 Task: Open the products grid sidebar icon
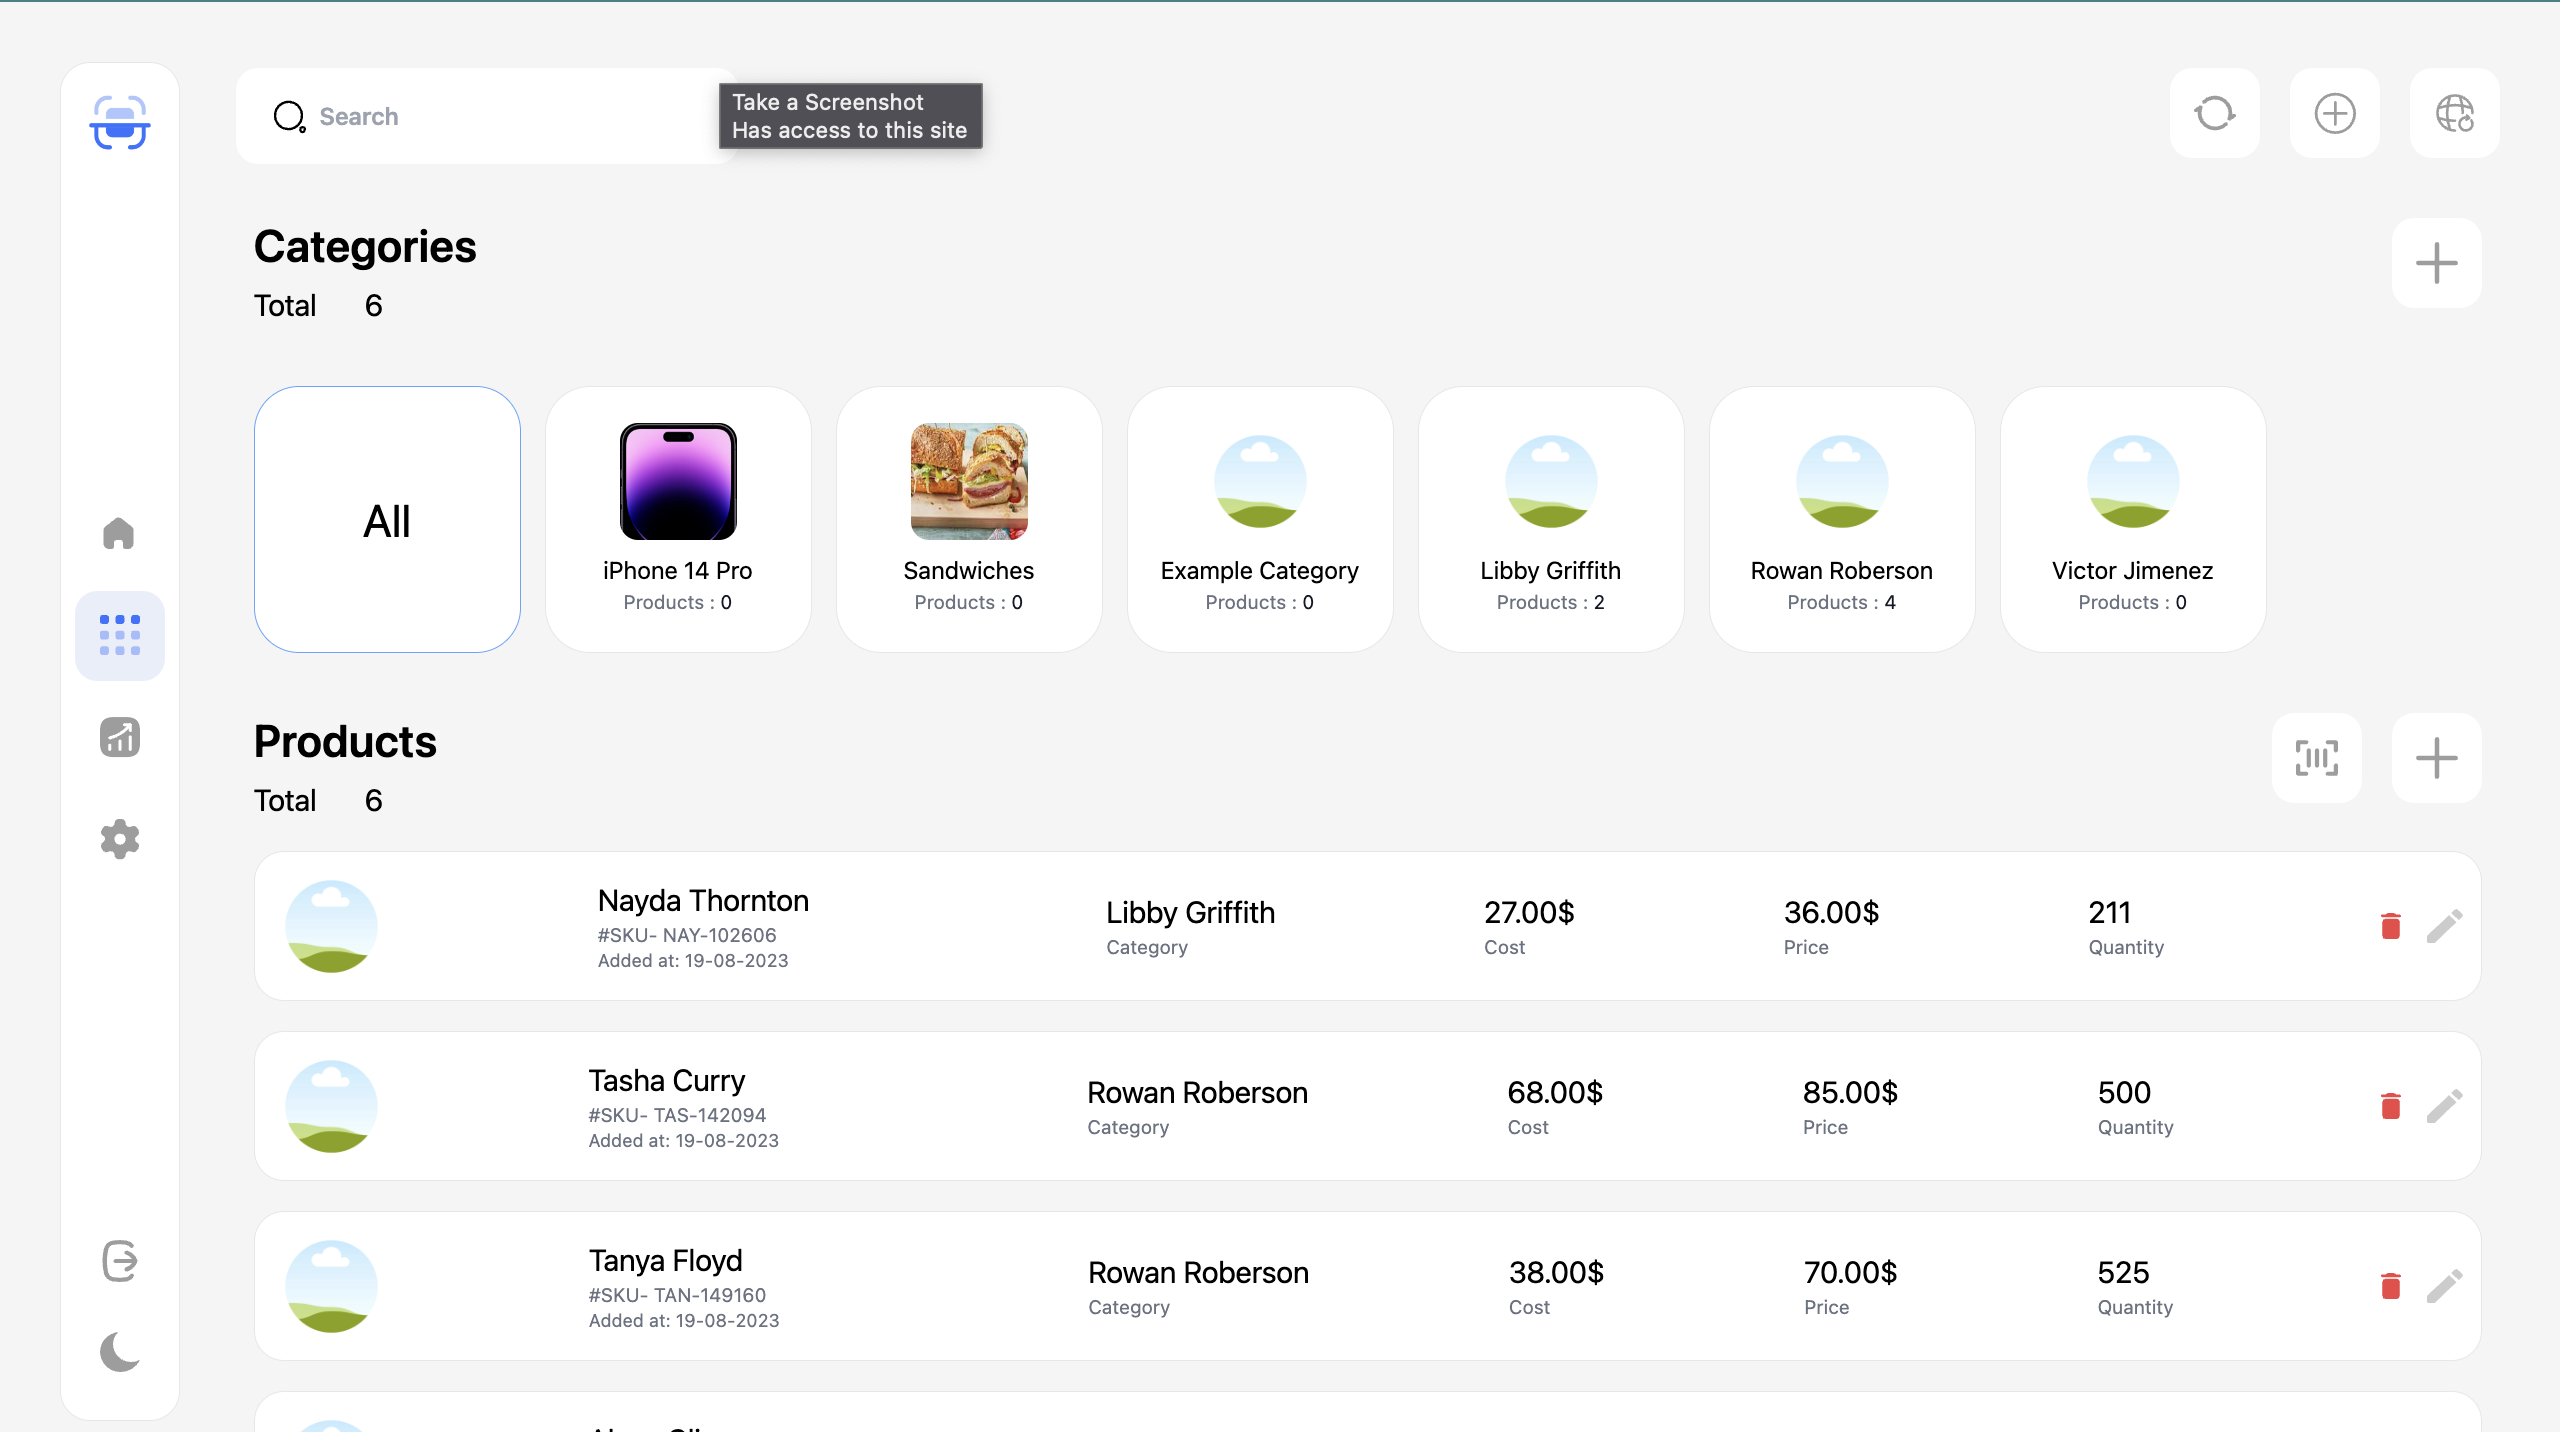119,635
